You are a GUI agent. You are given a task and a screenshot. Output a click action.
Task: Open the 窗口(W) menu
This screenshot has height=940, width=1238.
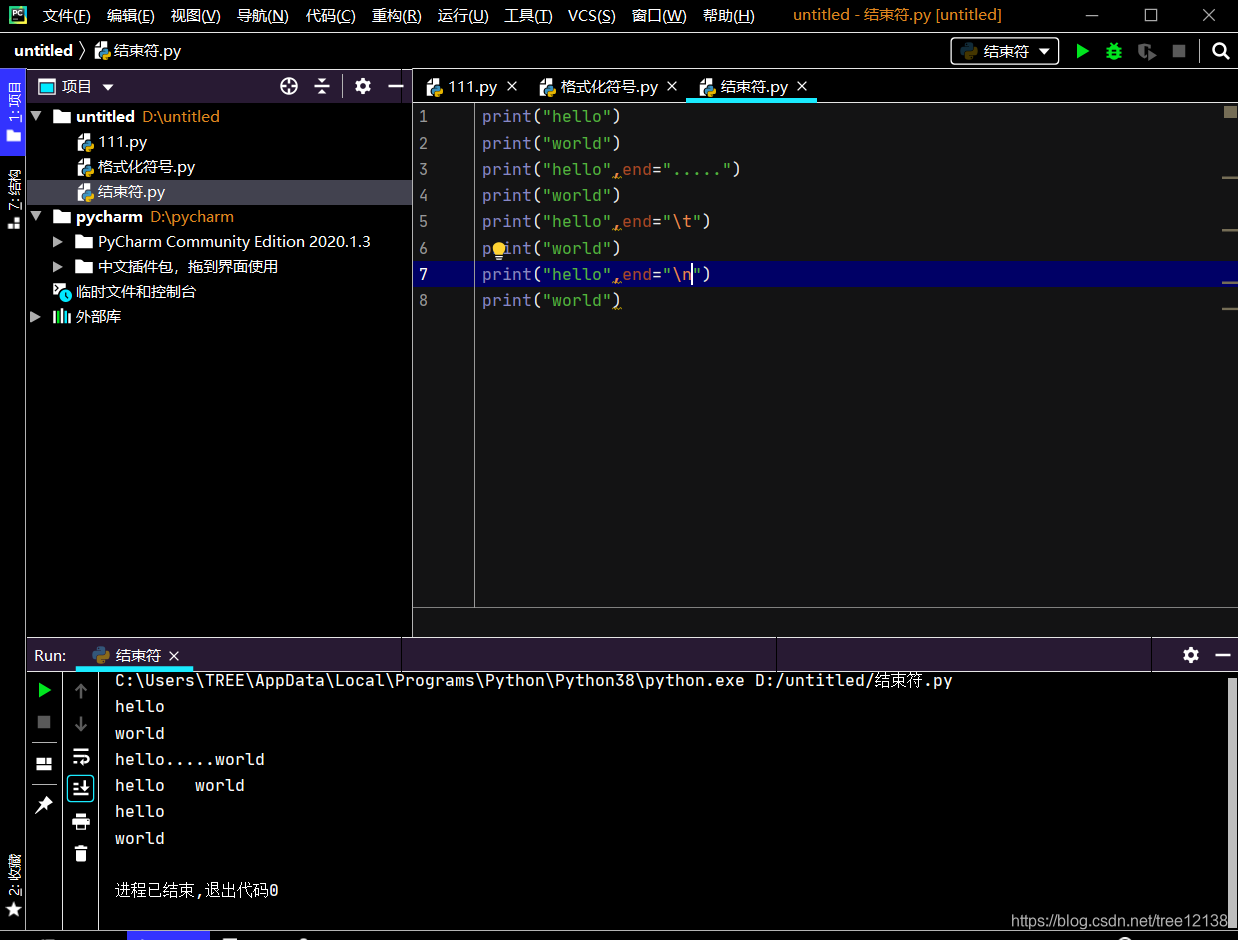pyautogui.click(x=659, y=15)
